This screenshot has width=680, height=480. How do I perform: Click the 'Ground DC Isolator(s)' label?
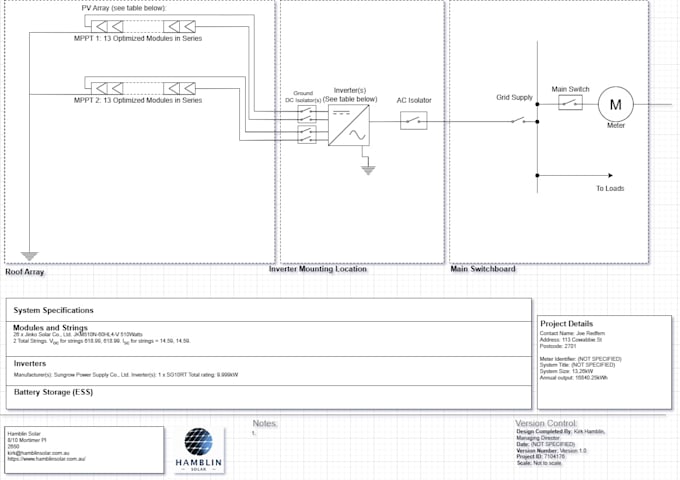pyautogui.click(x=303, y=97)
